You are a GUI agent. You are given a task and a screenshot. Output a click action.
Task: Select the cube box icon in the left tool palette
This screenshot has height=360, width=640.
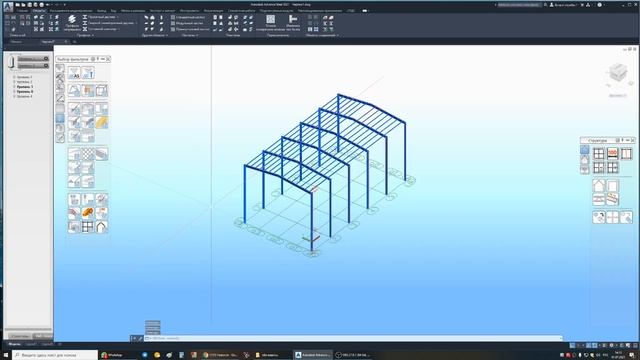tap(102, 90)
